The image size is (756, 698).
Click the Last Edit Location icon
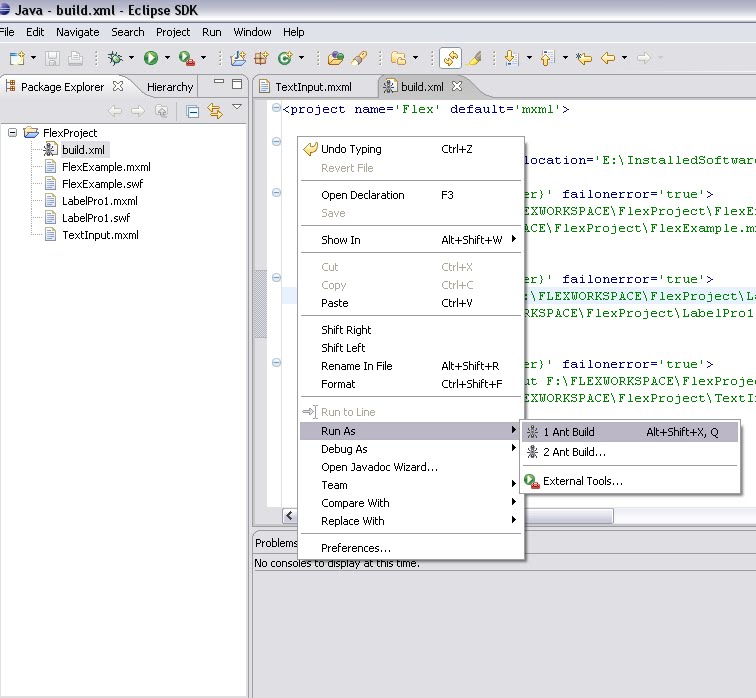(x=584, y=58)
